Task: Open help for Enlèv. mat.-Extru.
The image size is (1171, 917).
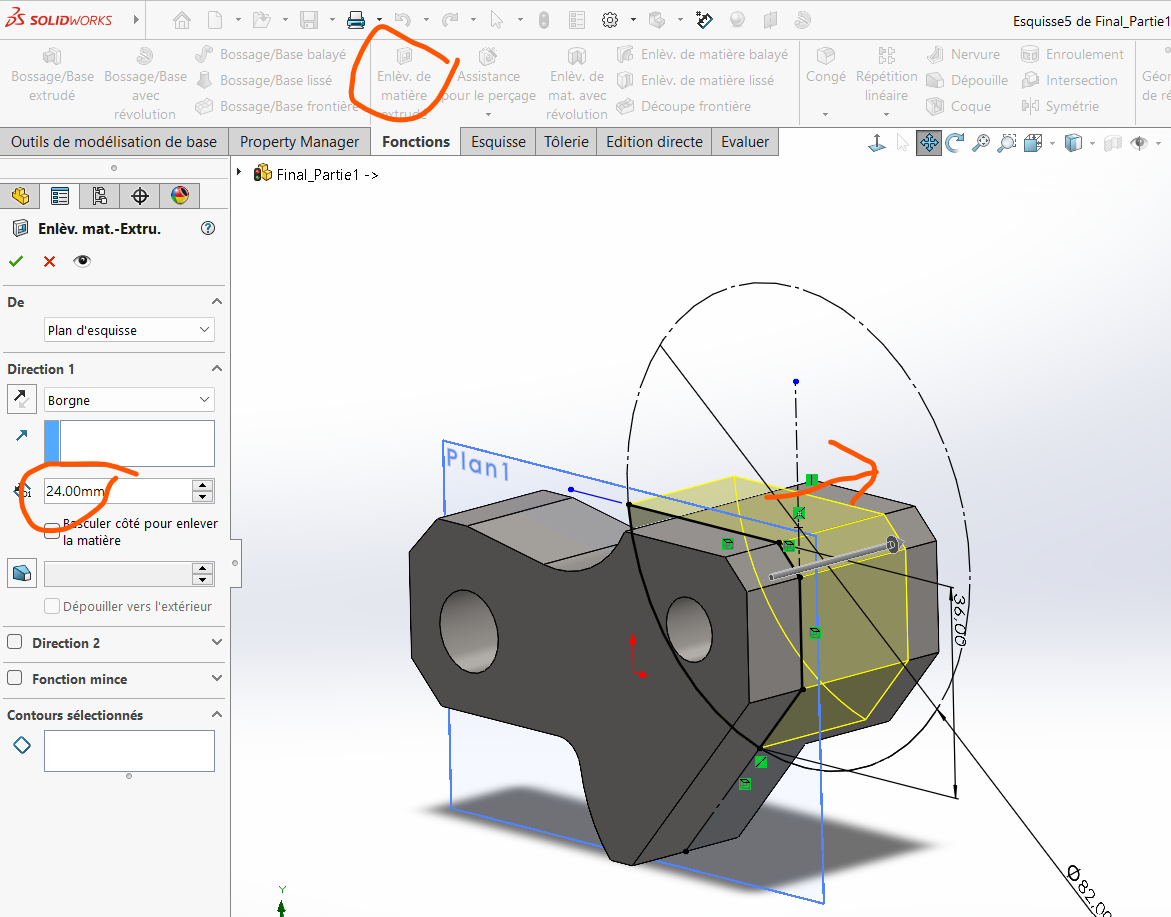Action: [208, 229]
